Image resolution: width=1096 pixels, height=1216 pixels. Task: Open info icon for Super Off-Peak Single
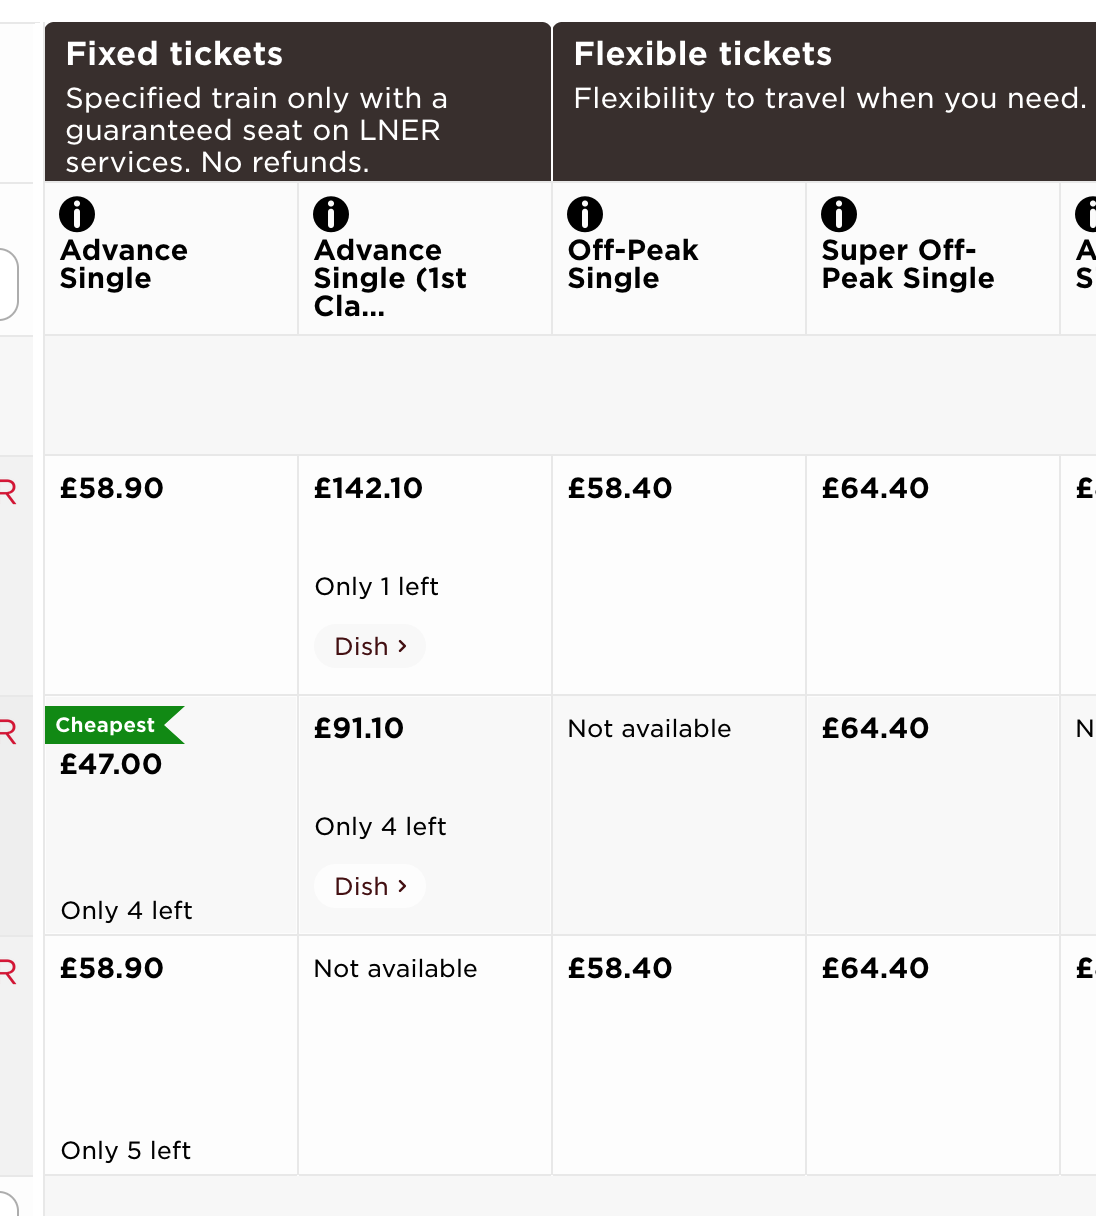(x=839, y=214)
